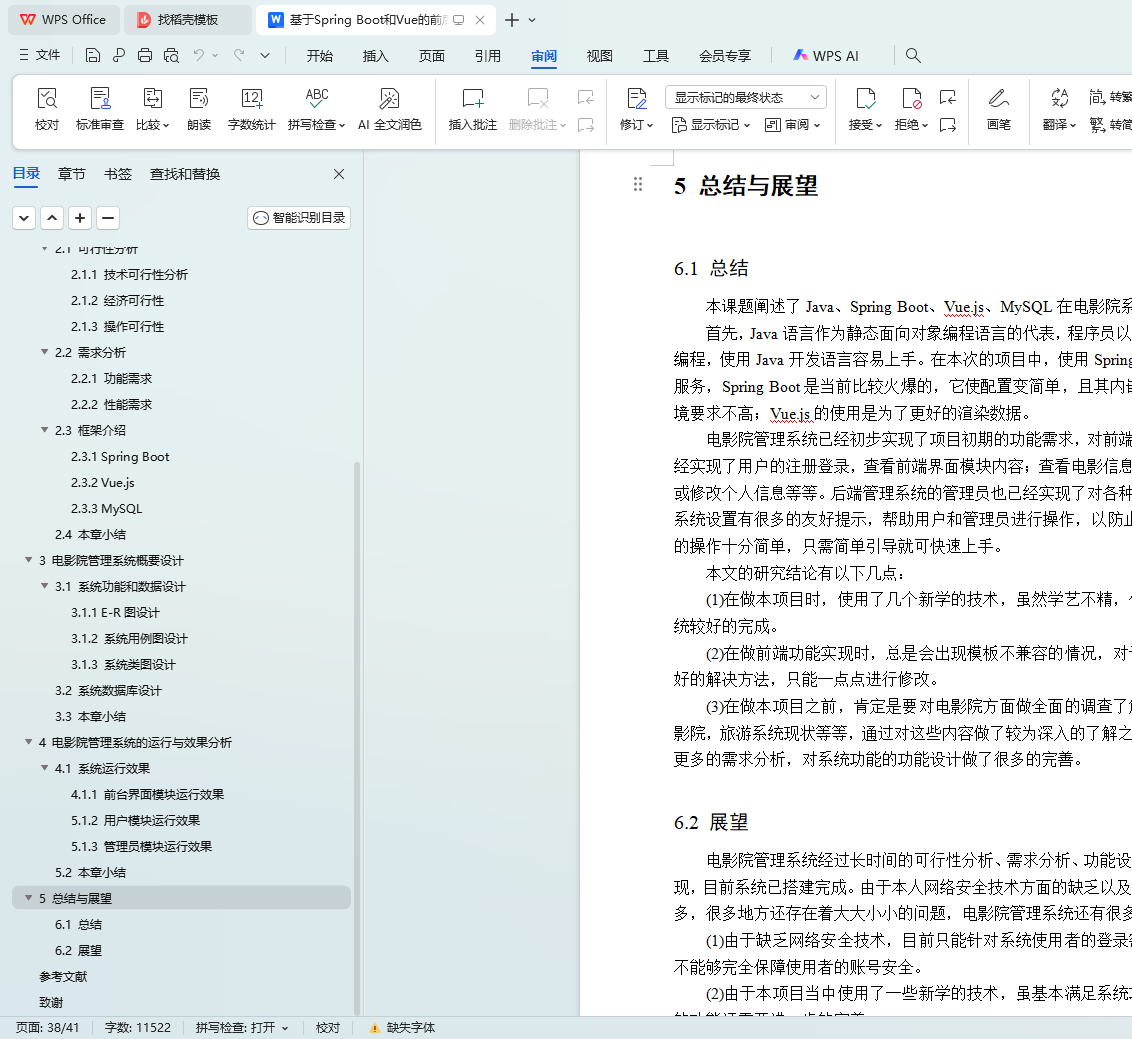Image resolution: width=1132 pixels, height=1039 pixels.
Task: Open the 会员专享 ribbon tab
Action: pos(725,56)
